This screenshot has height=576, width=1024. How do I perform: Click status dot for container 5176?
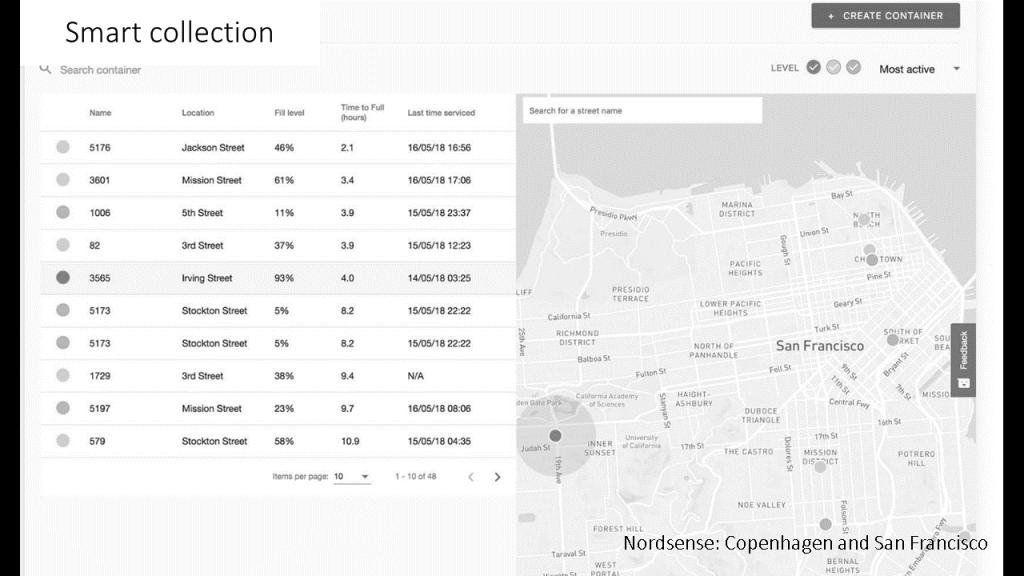pyautogui.click(x=63, y=147)
